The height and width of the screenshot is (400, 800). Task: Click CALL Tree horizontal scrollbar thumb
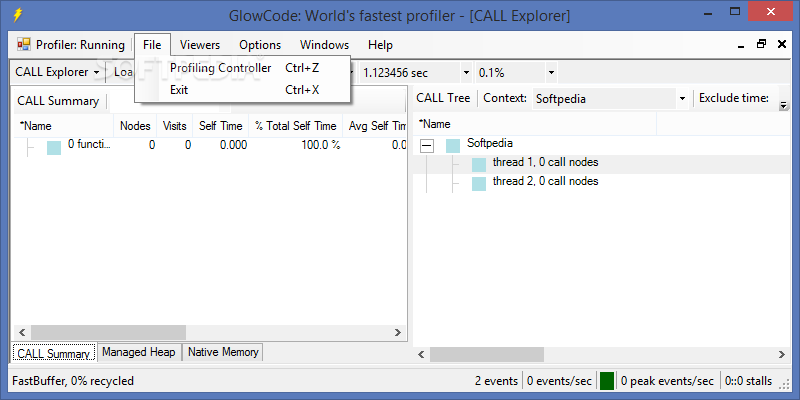[x=487, y=354]
